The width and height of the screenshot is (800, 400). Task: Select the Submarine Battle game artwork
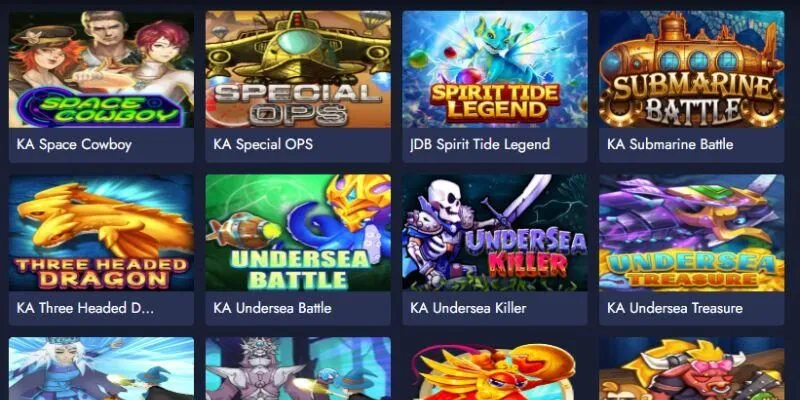click(x=692, y=69)
